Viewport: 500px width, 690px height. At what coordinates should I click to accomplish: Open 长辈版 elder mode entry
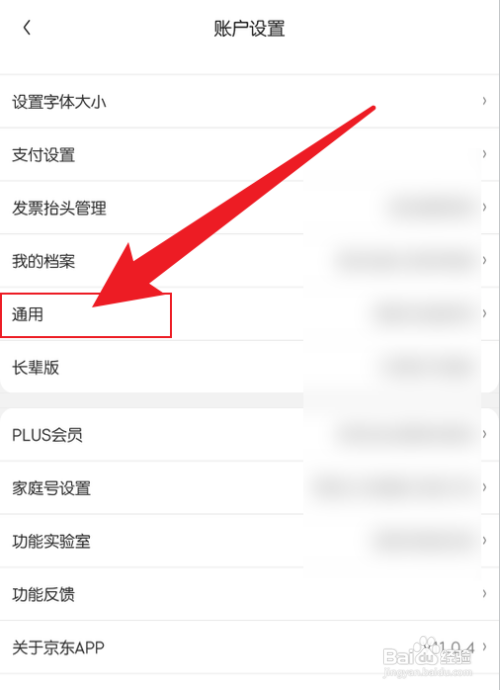pyautogui.click(x=250, y=367)
